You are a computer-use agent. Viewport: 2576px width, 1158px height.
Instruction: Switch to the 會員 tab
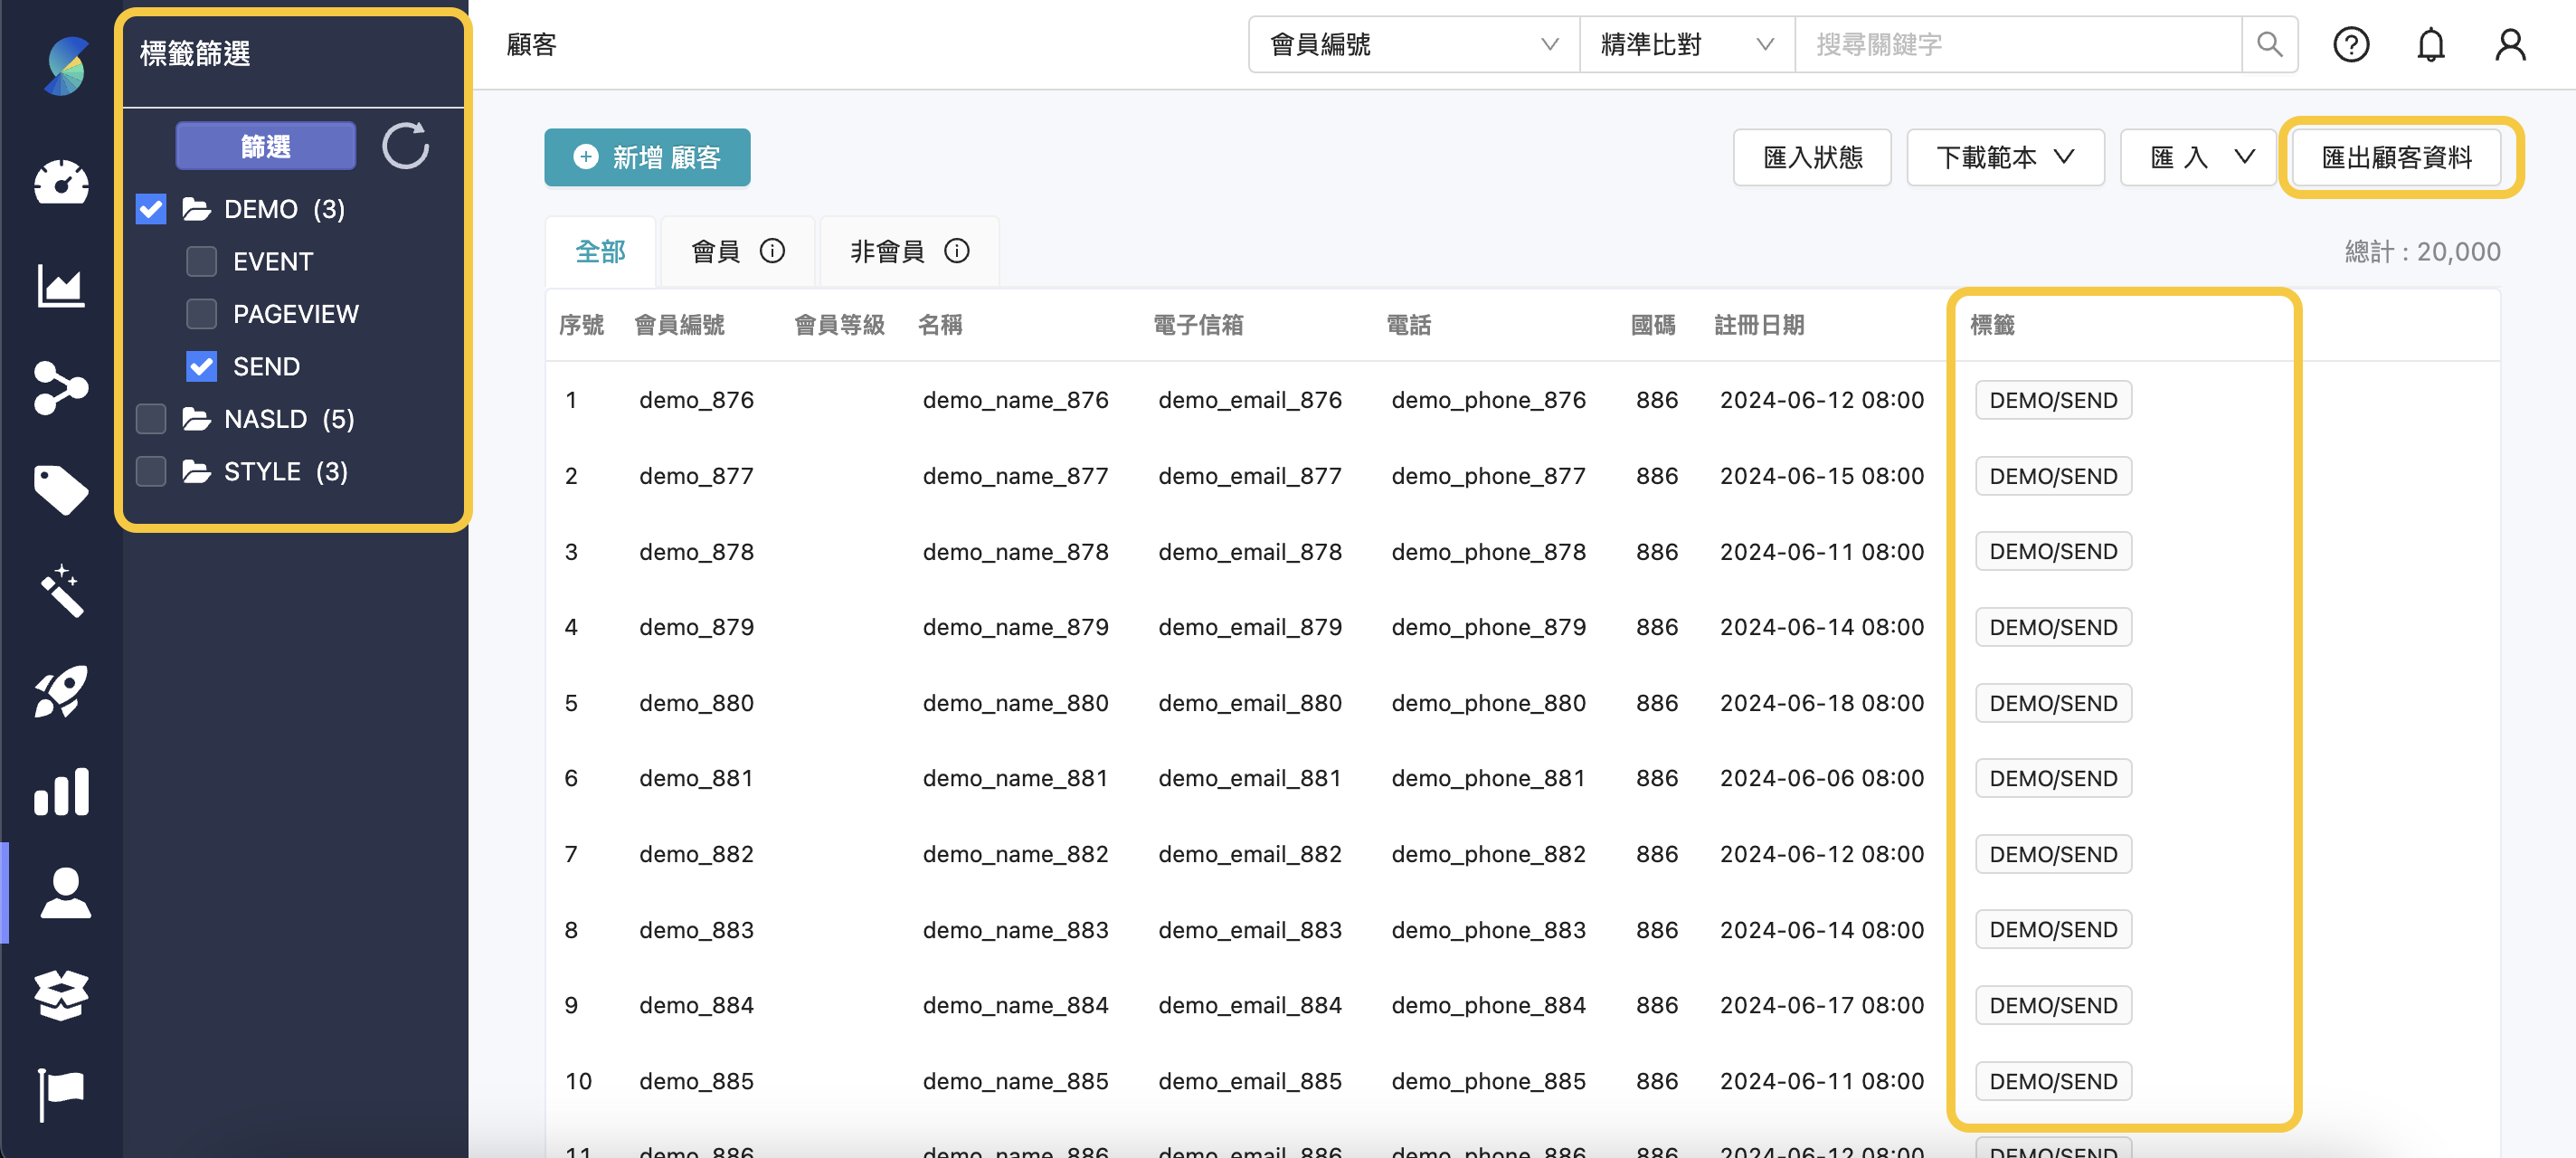pos(737,251)
